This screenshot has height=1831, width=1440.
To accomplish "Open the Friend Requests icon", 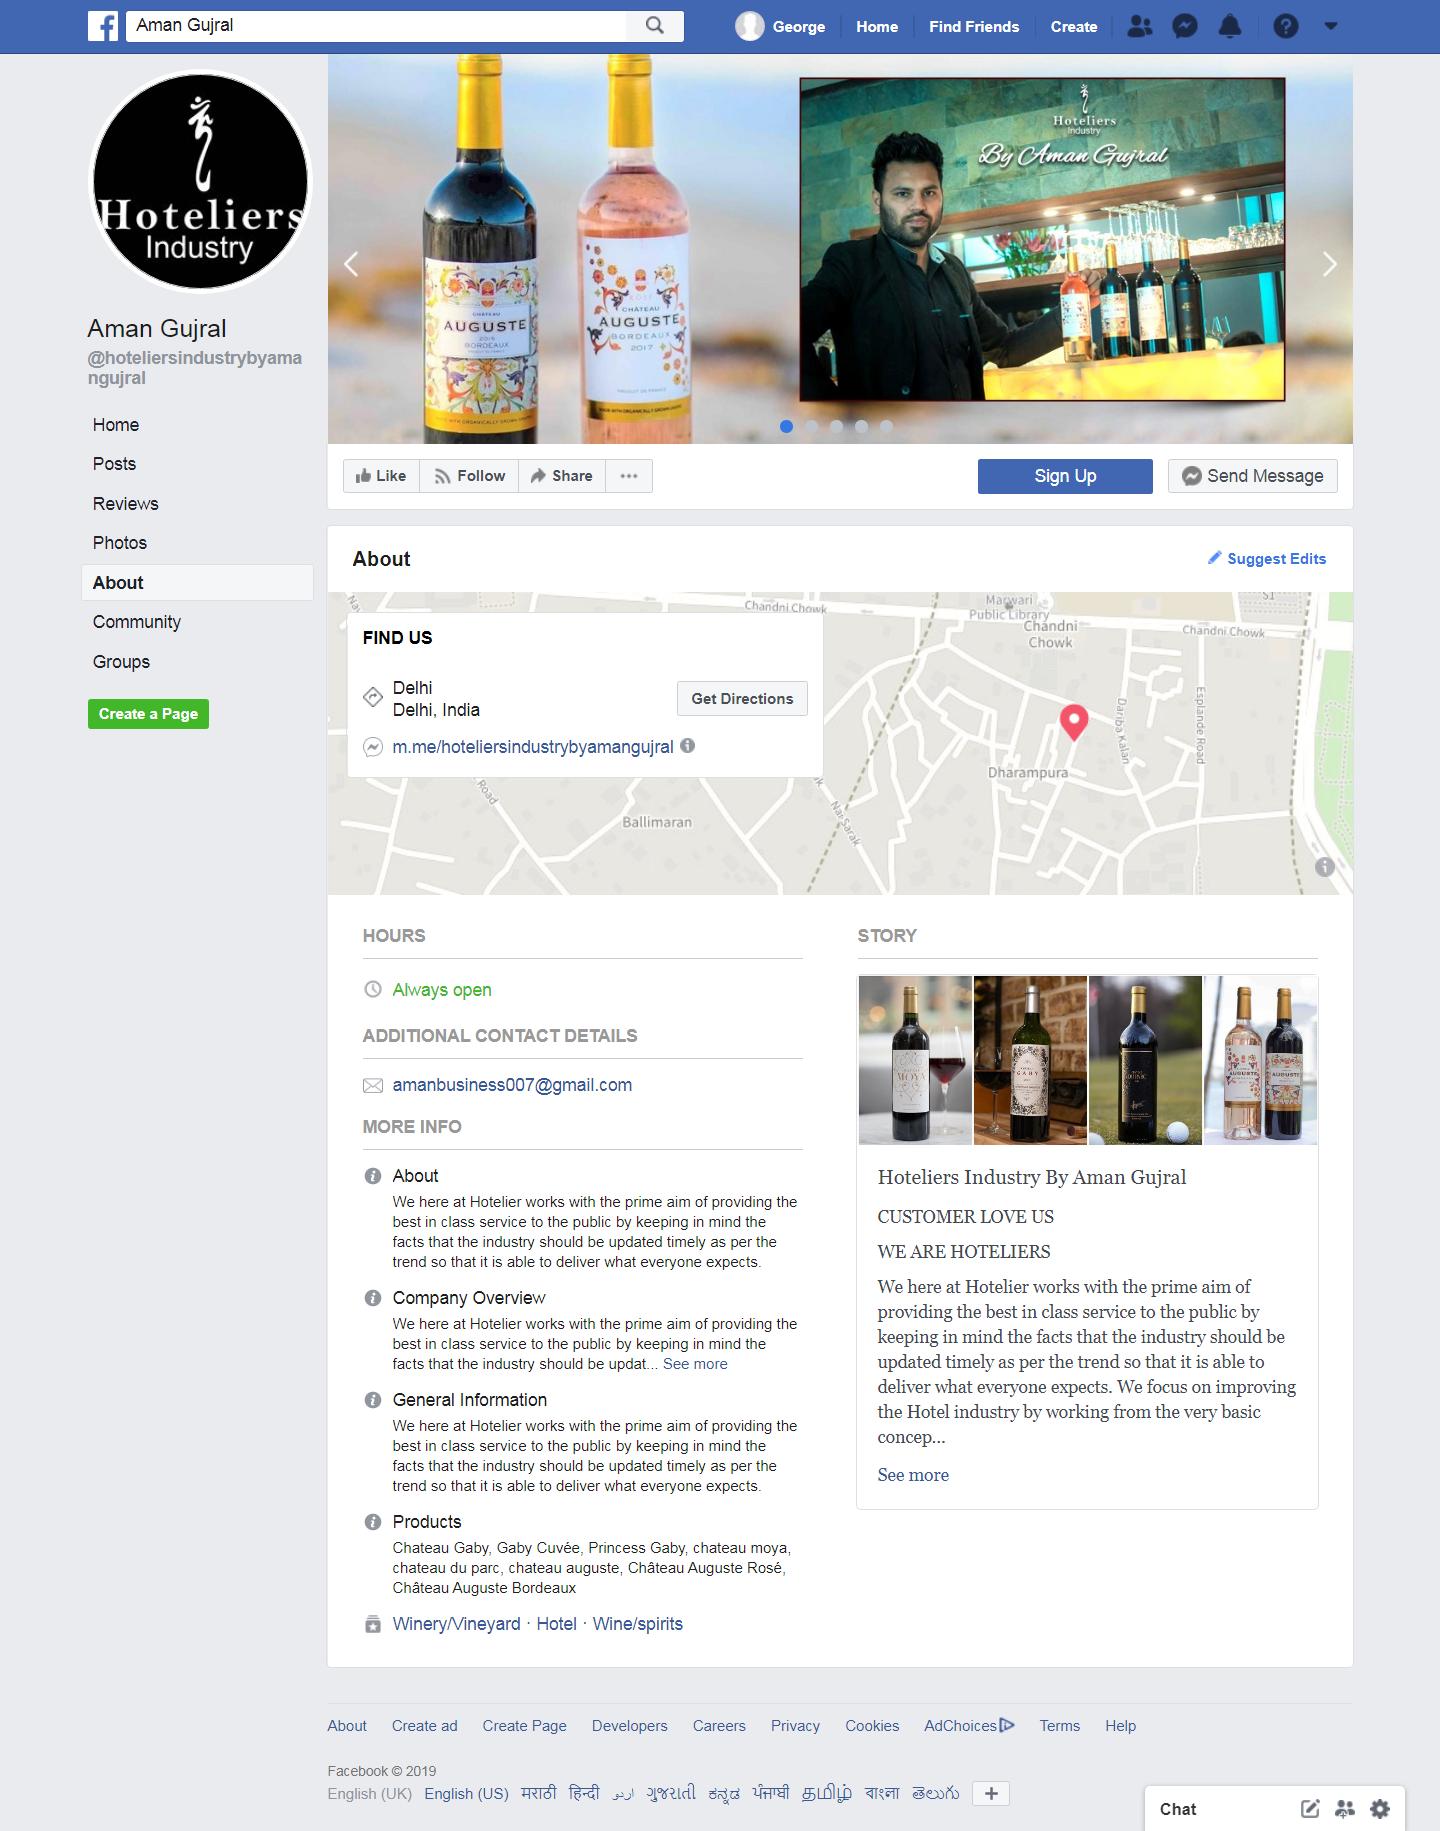I will [1140, 26].
